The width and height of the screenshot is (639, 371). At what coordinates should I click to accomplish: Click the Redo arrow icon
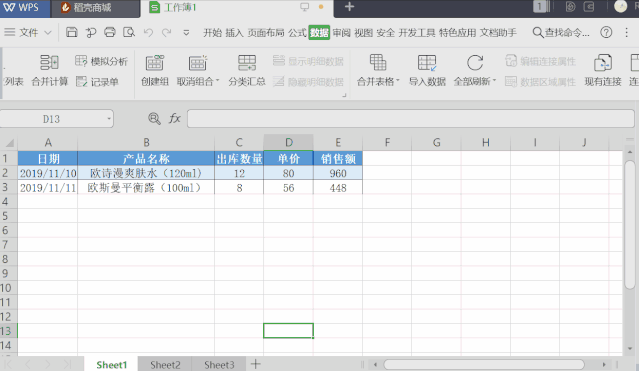coord(167,32)
